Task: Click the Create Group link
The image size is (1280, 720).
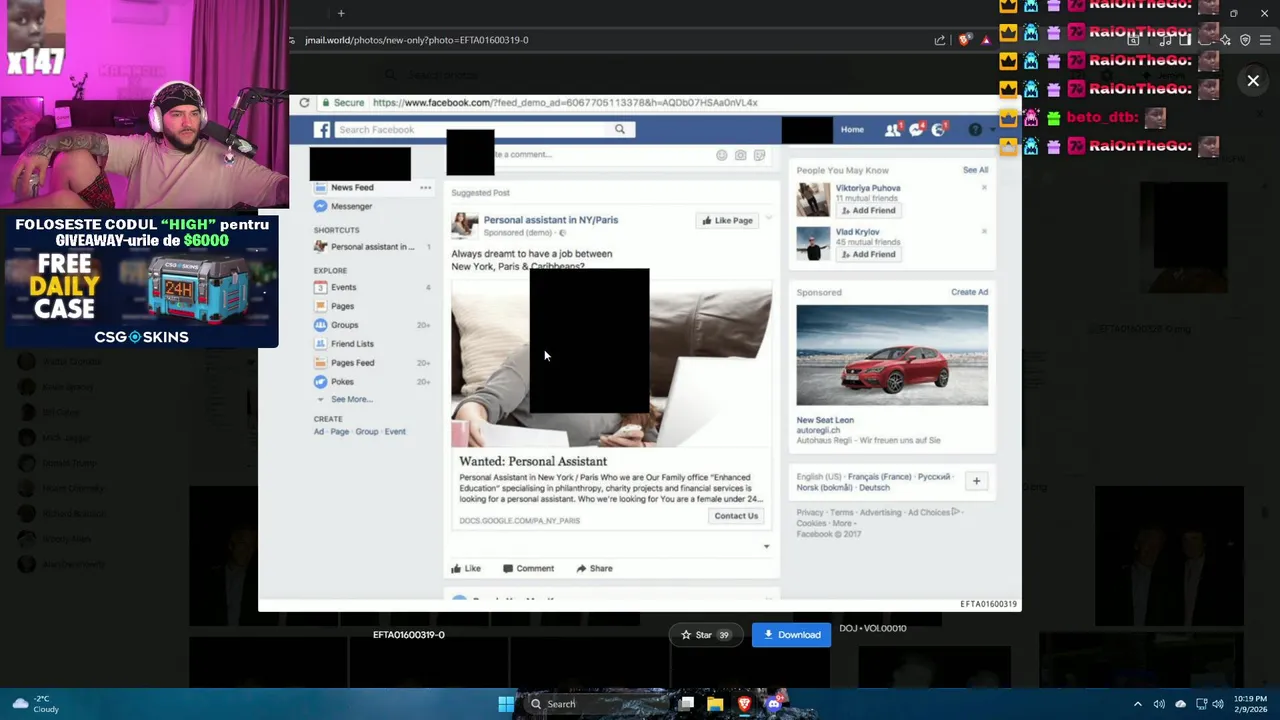Action: (367, 432)
